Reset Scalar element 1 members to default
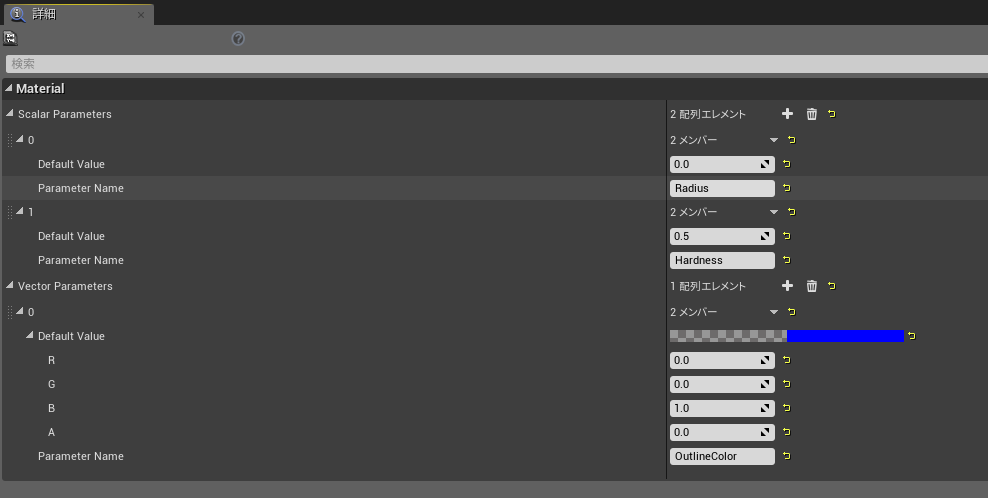Screen dimensions: 988x498 (792, 212)
